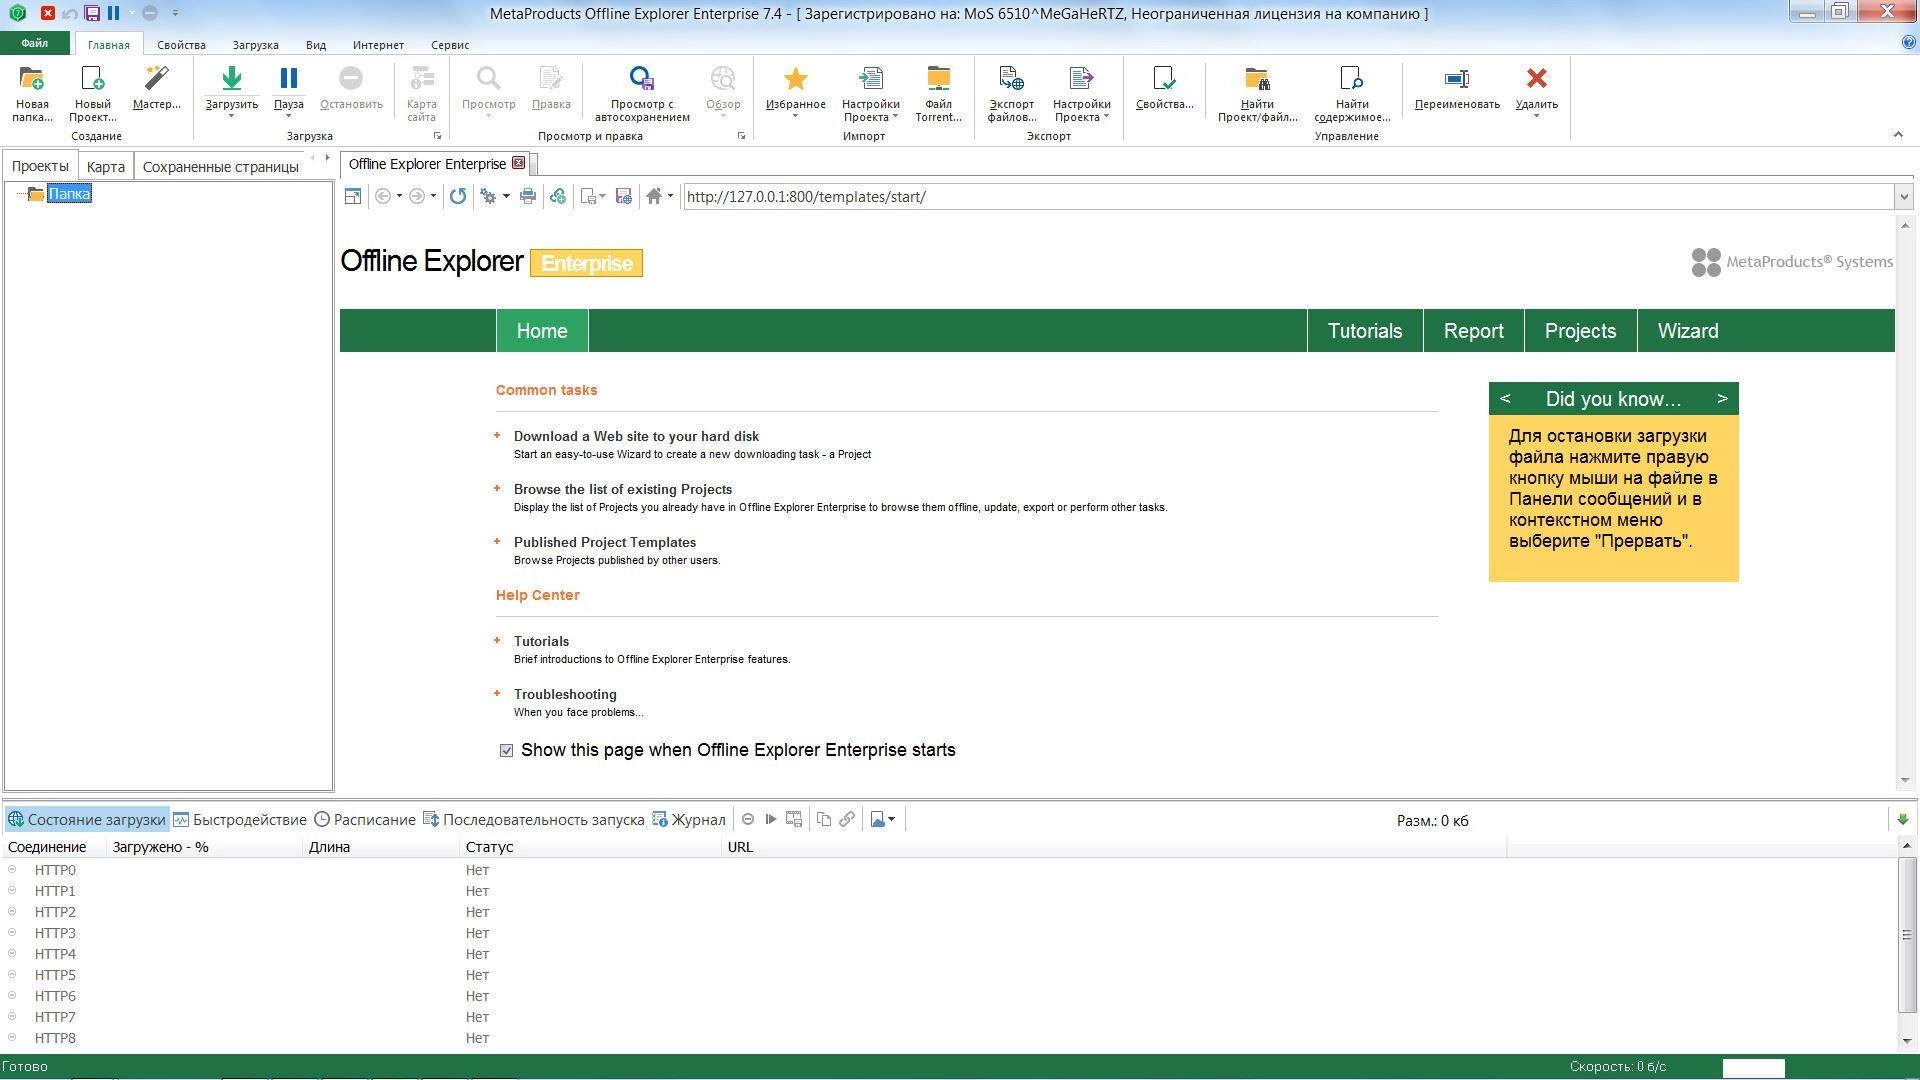Click the save page icon in browser toolbar
This screenshot has width=1920, height=1080.
(624, 196)
